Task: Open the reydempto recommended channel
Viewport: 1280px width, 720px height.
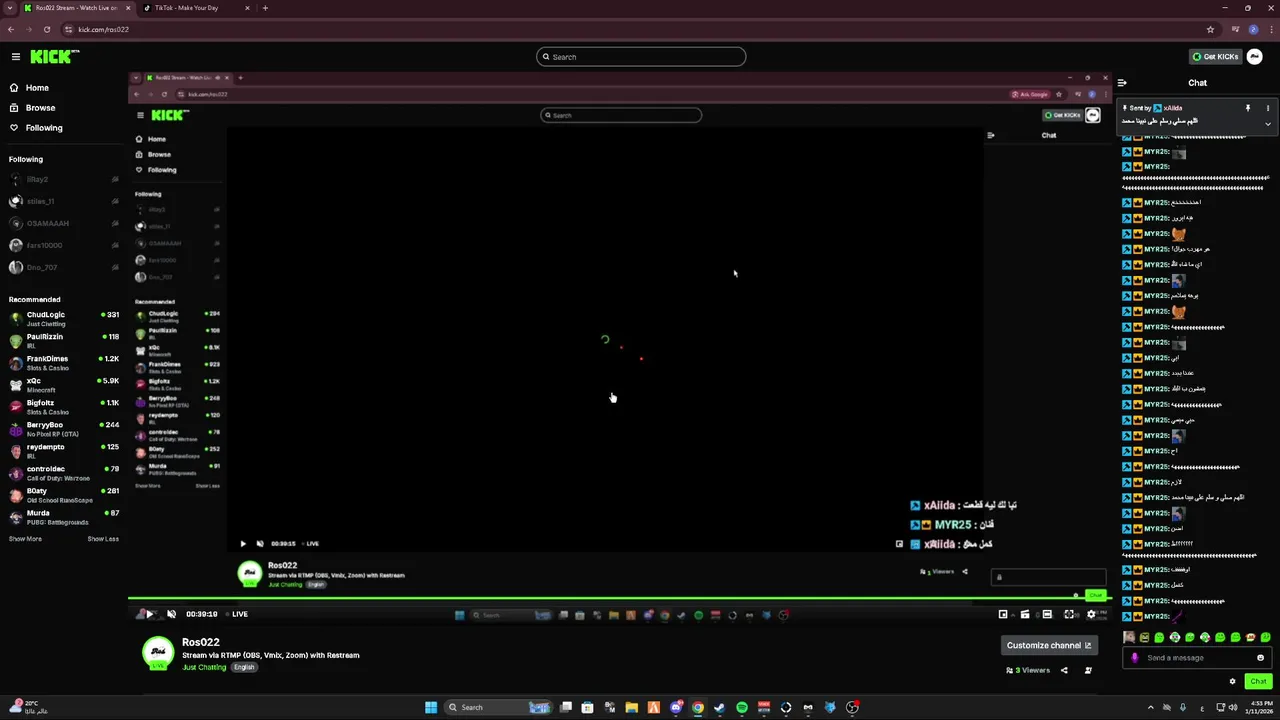Action: [64, 451]
